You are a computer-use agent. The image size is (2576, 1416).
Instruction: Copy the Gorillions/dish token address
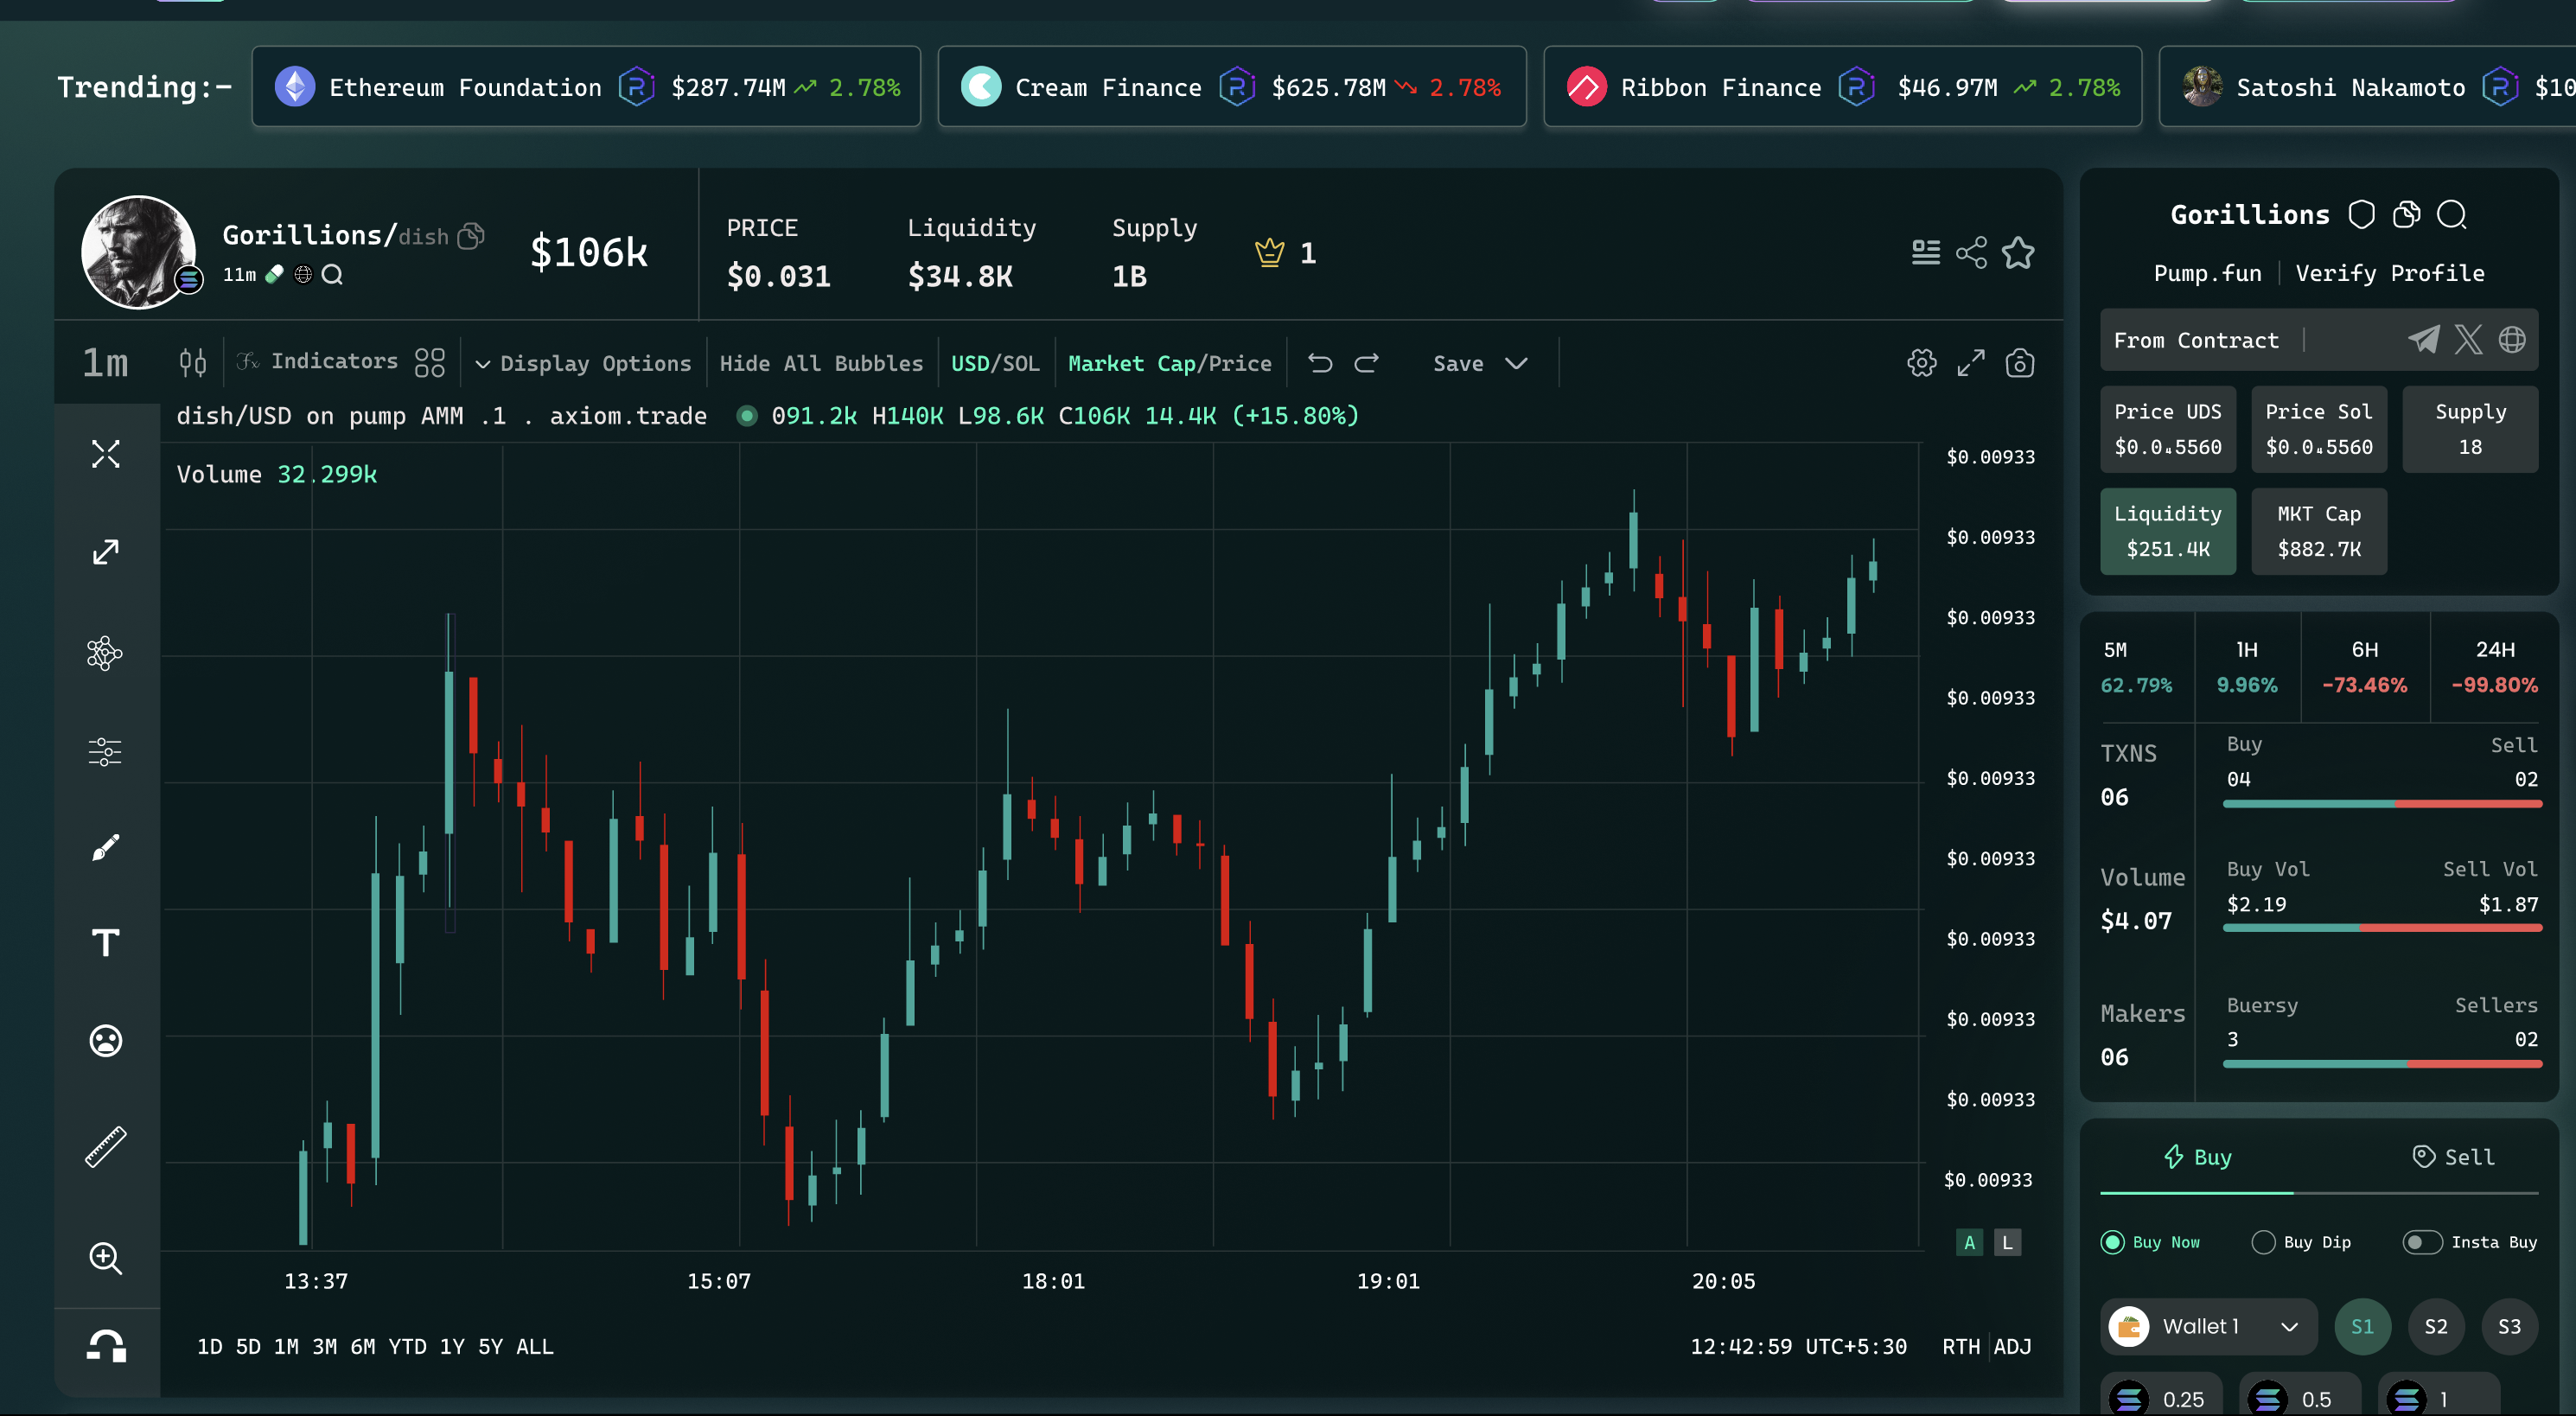pos(471,236)
